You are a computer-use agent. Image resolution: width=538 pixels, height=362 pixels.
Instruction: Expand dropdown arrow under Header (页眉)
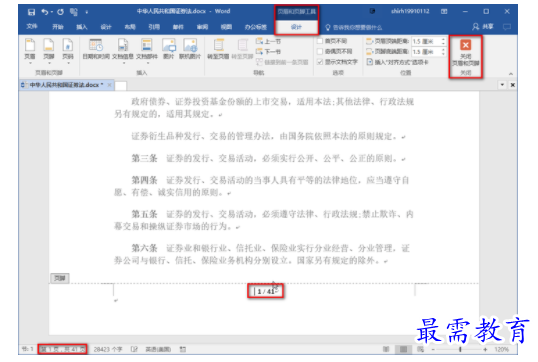[x=30, y=63]
